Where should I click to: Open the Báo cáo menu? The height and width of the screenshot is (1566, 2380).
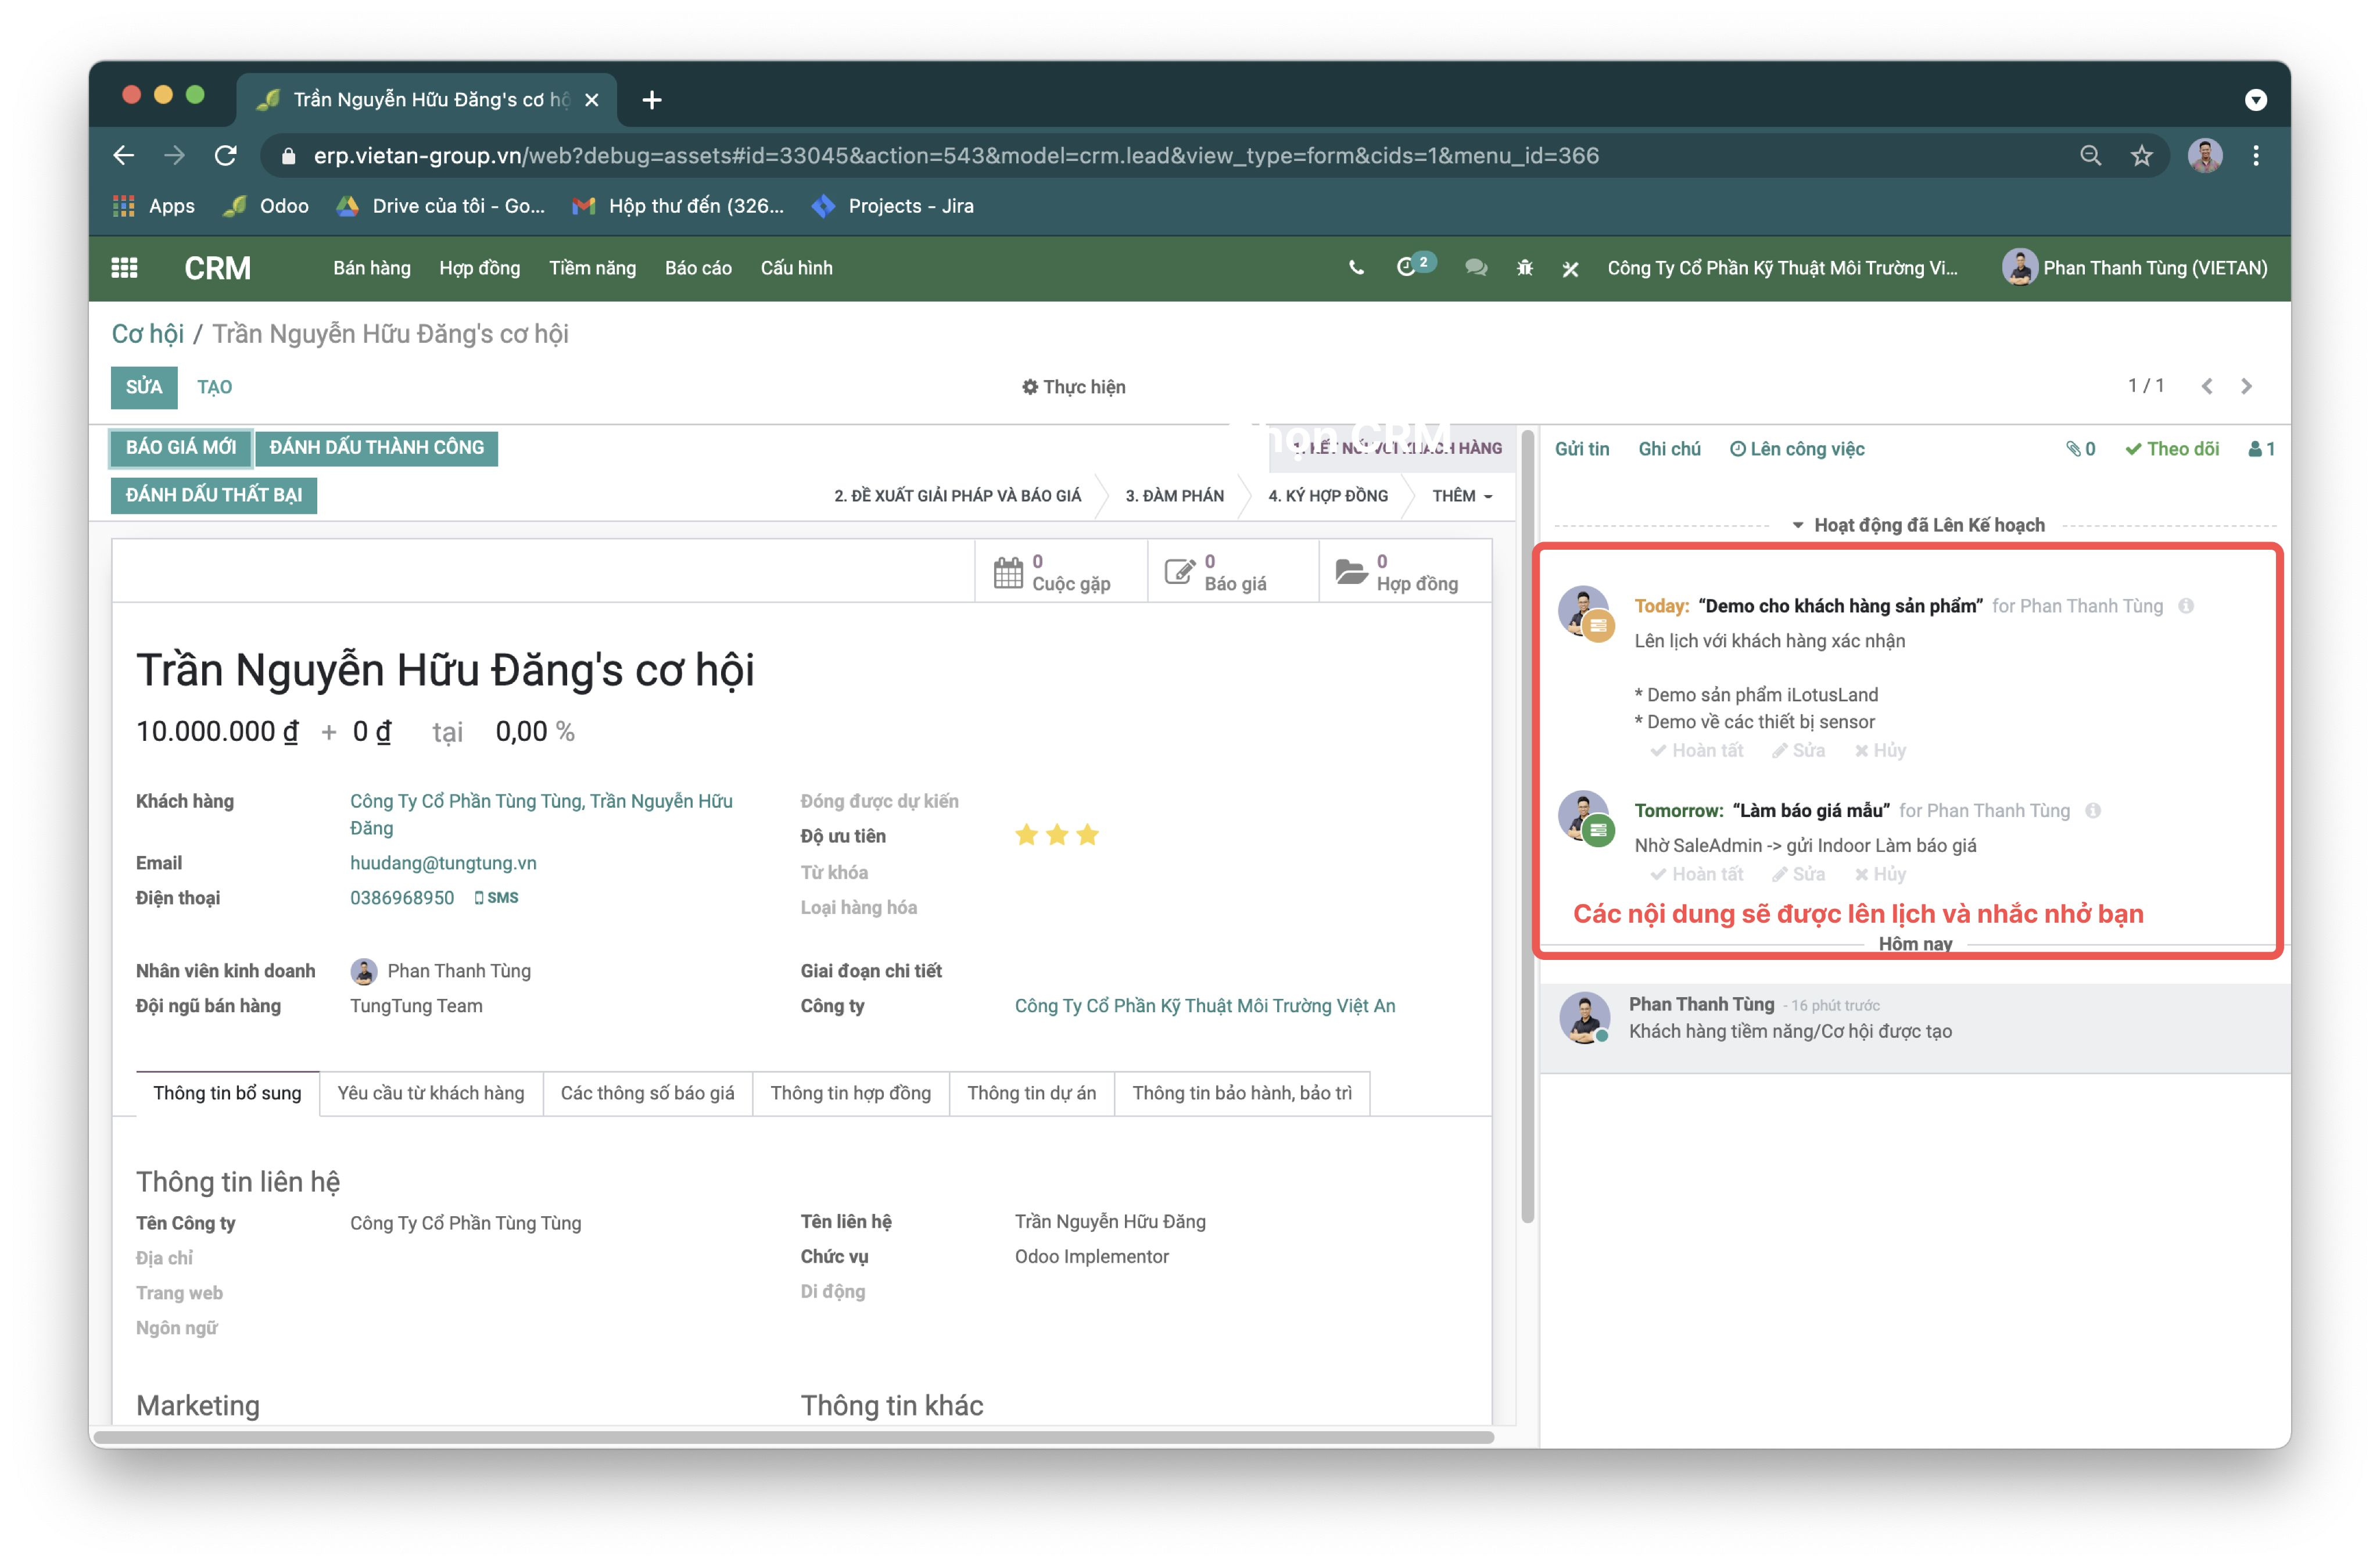pos(698,268)
